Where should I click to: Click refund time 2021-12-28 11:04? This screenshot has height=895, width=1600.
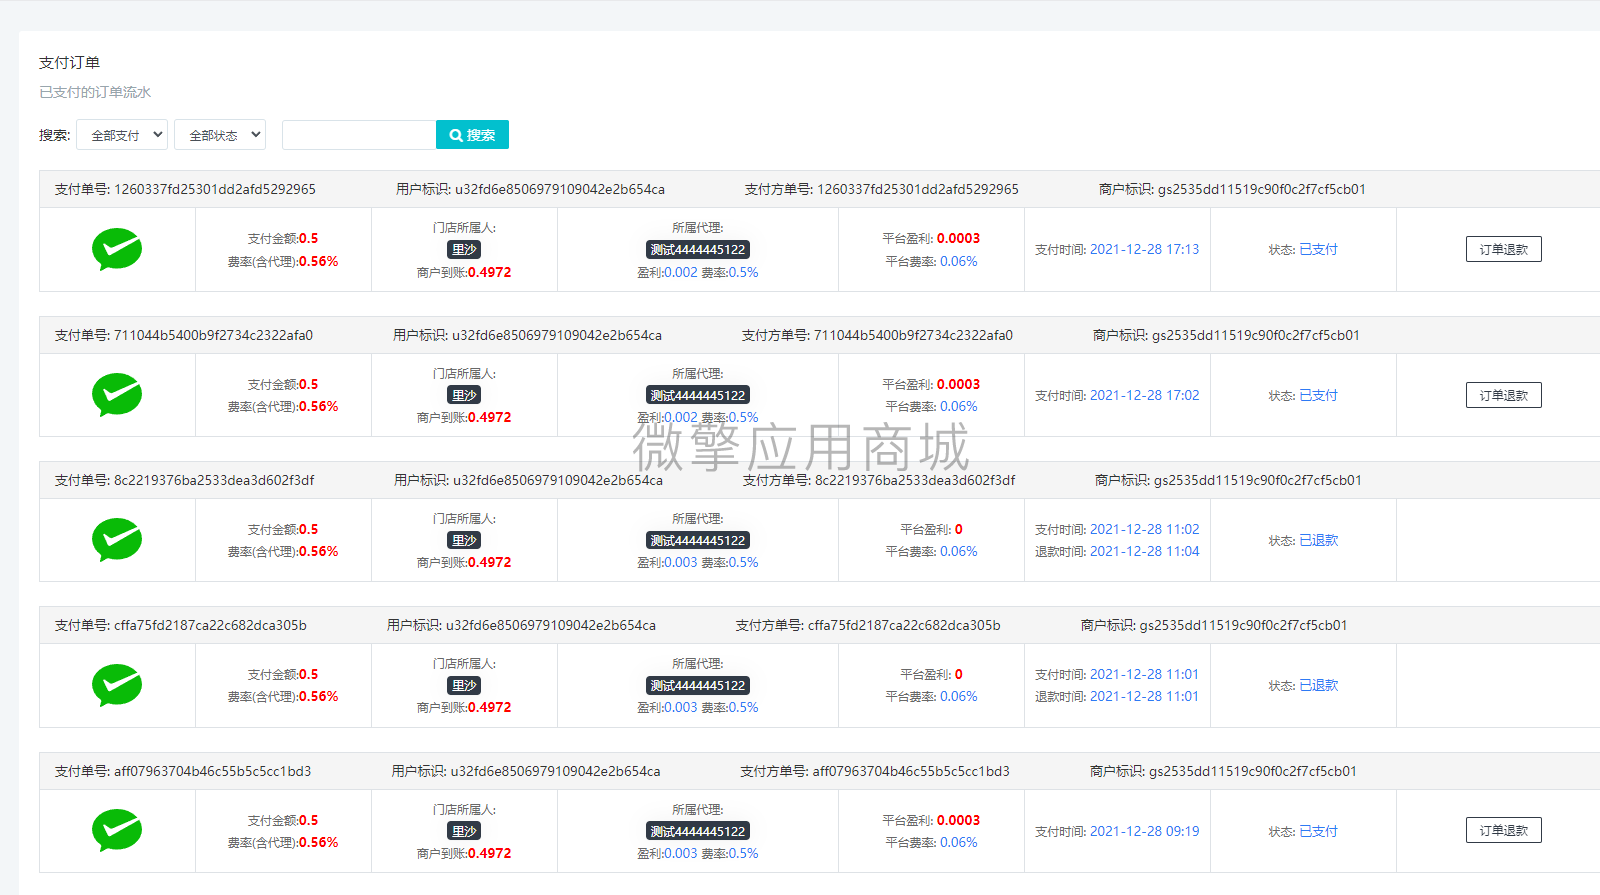(1144, 551)
